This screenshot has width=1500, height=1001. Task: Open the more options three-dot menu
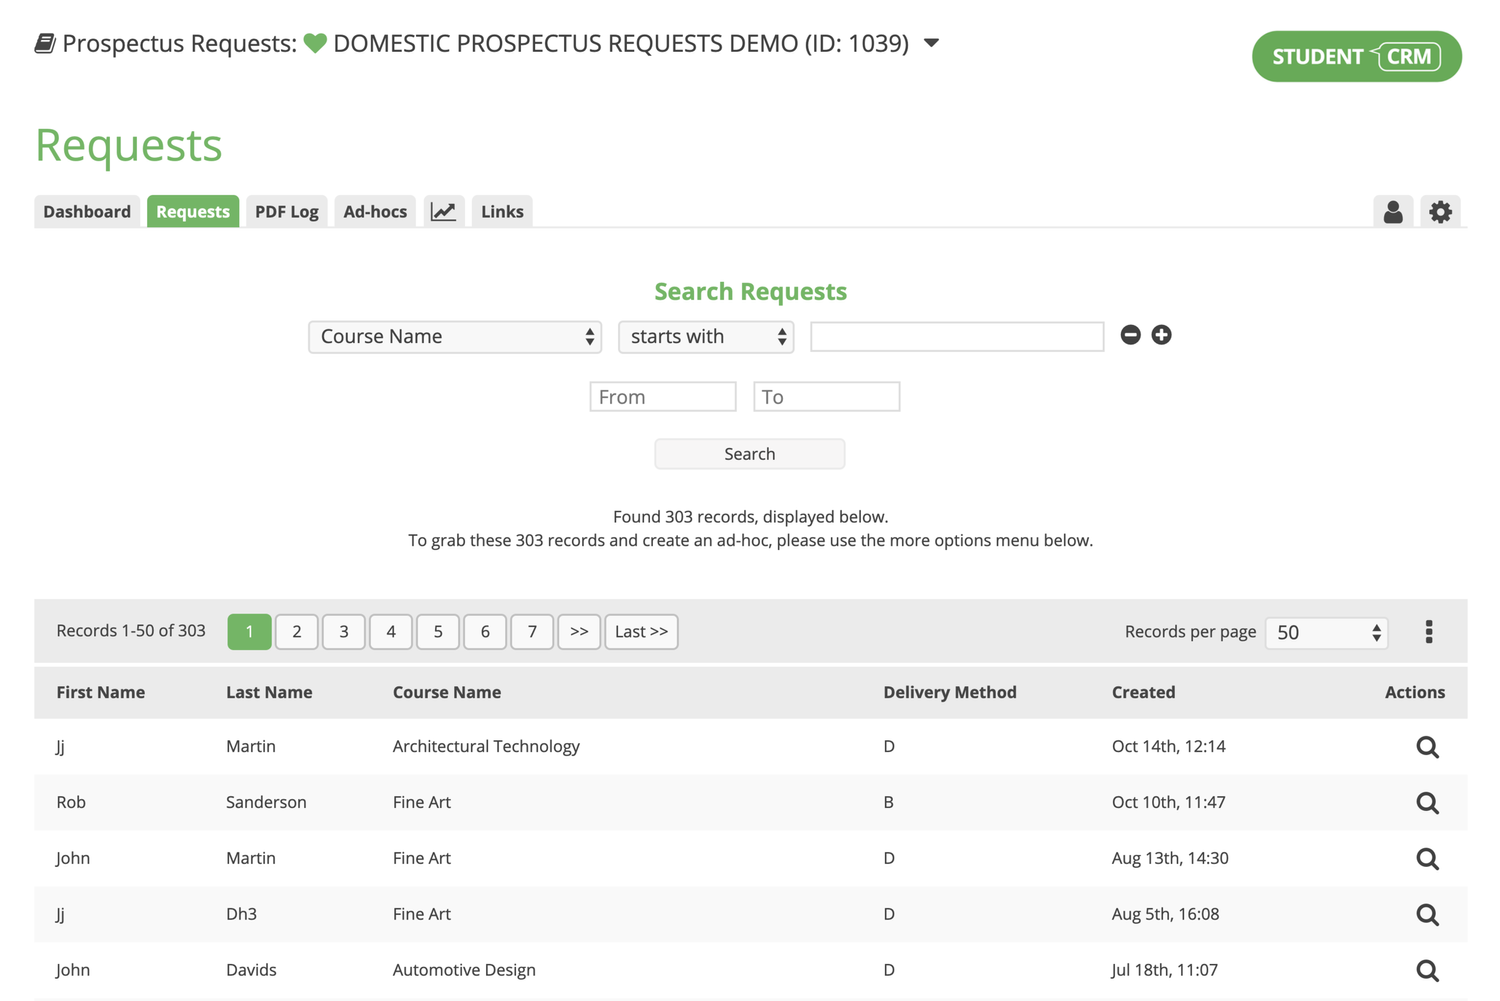(x=1429, y=631)
